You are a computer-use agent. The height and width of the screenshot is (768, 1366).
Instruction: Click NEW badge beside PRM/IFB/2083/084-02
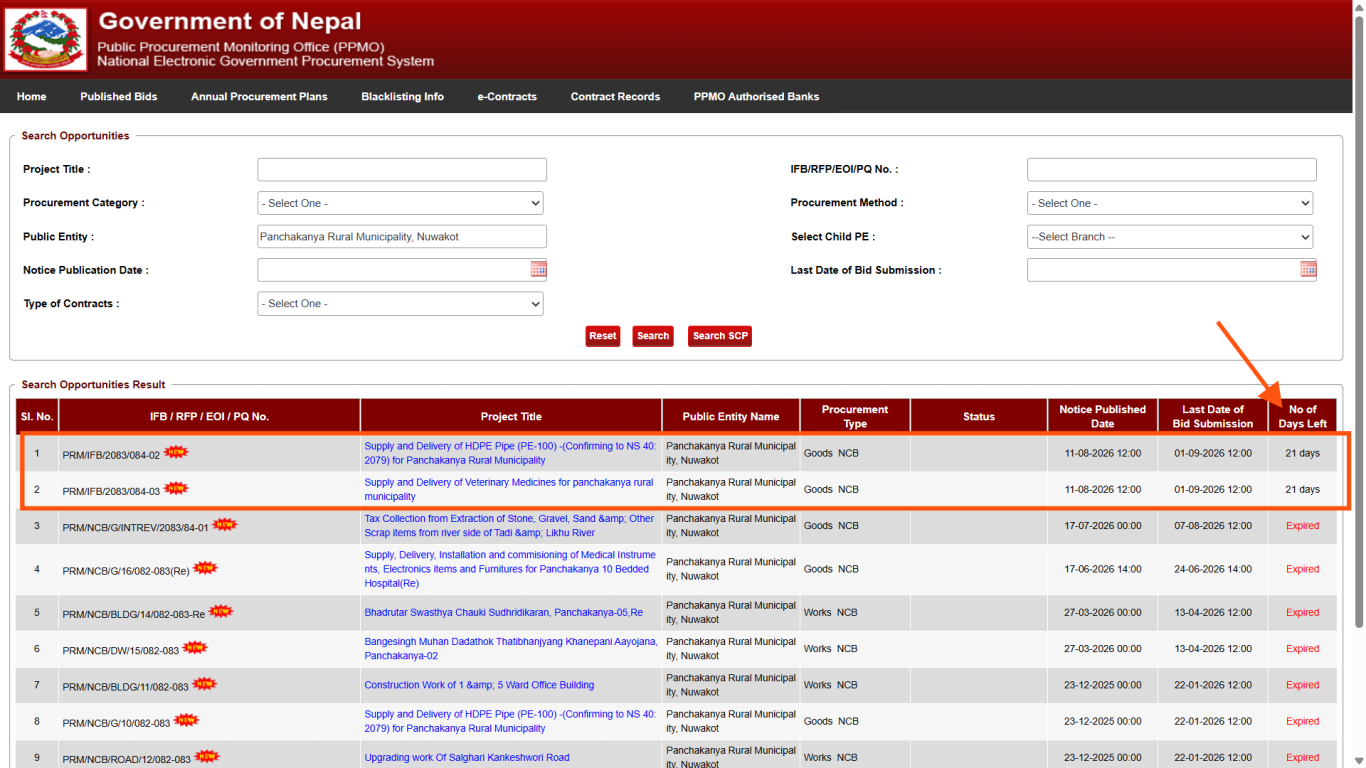tap(176, 452)
